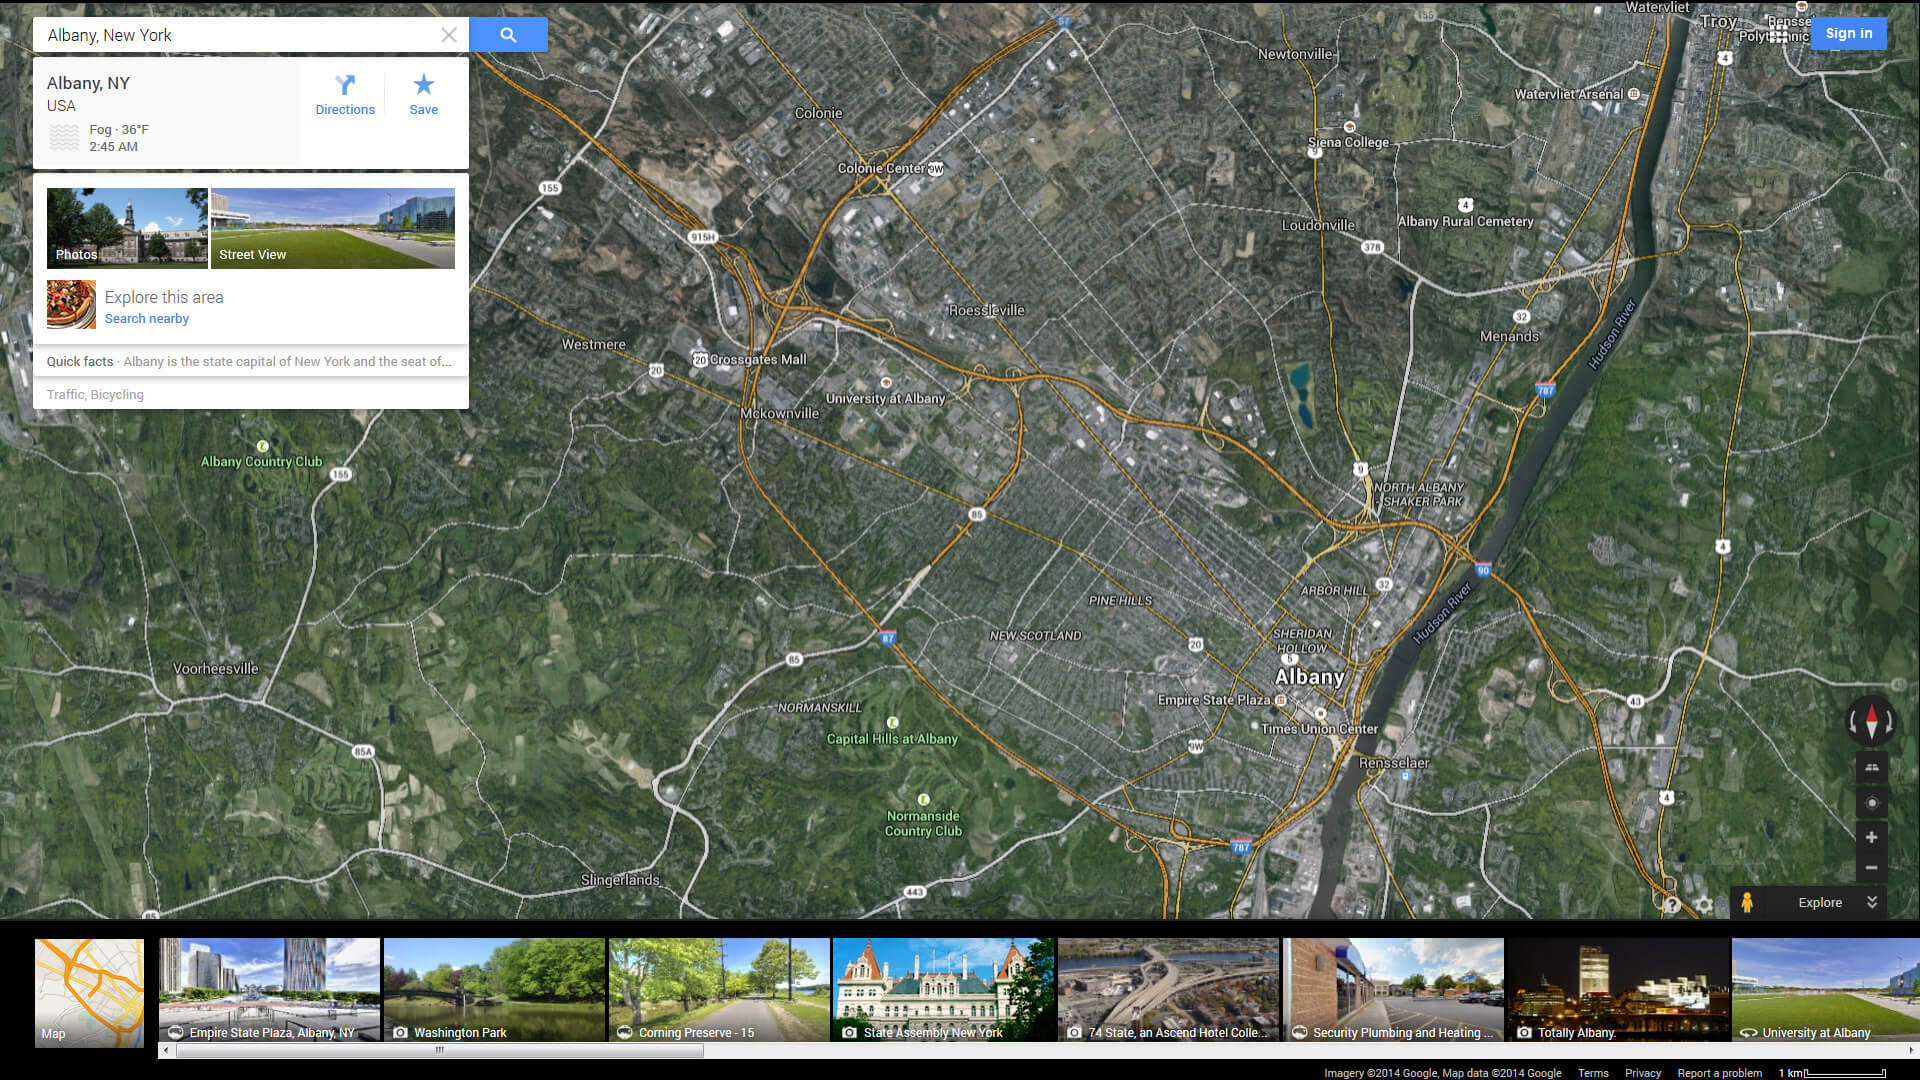This screenshot has width=1920, height=1080.
Task: Toggle the Traffic layer option
Action: pos(65,395)
